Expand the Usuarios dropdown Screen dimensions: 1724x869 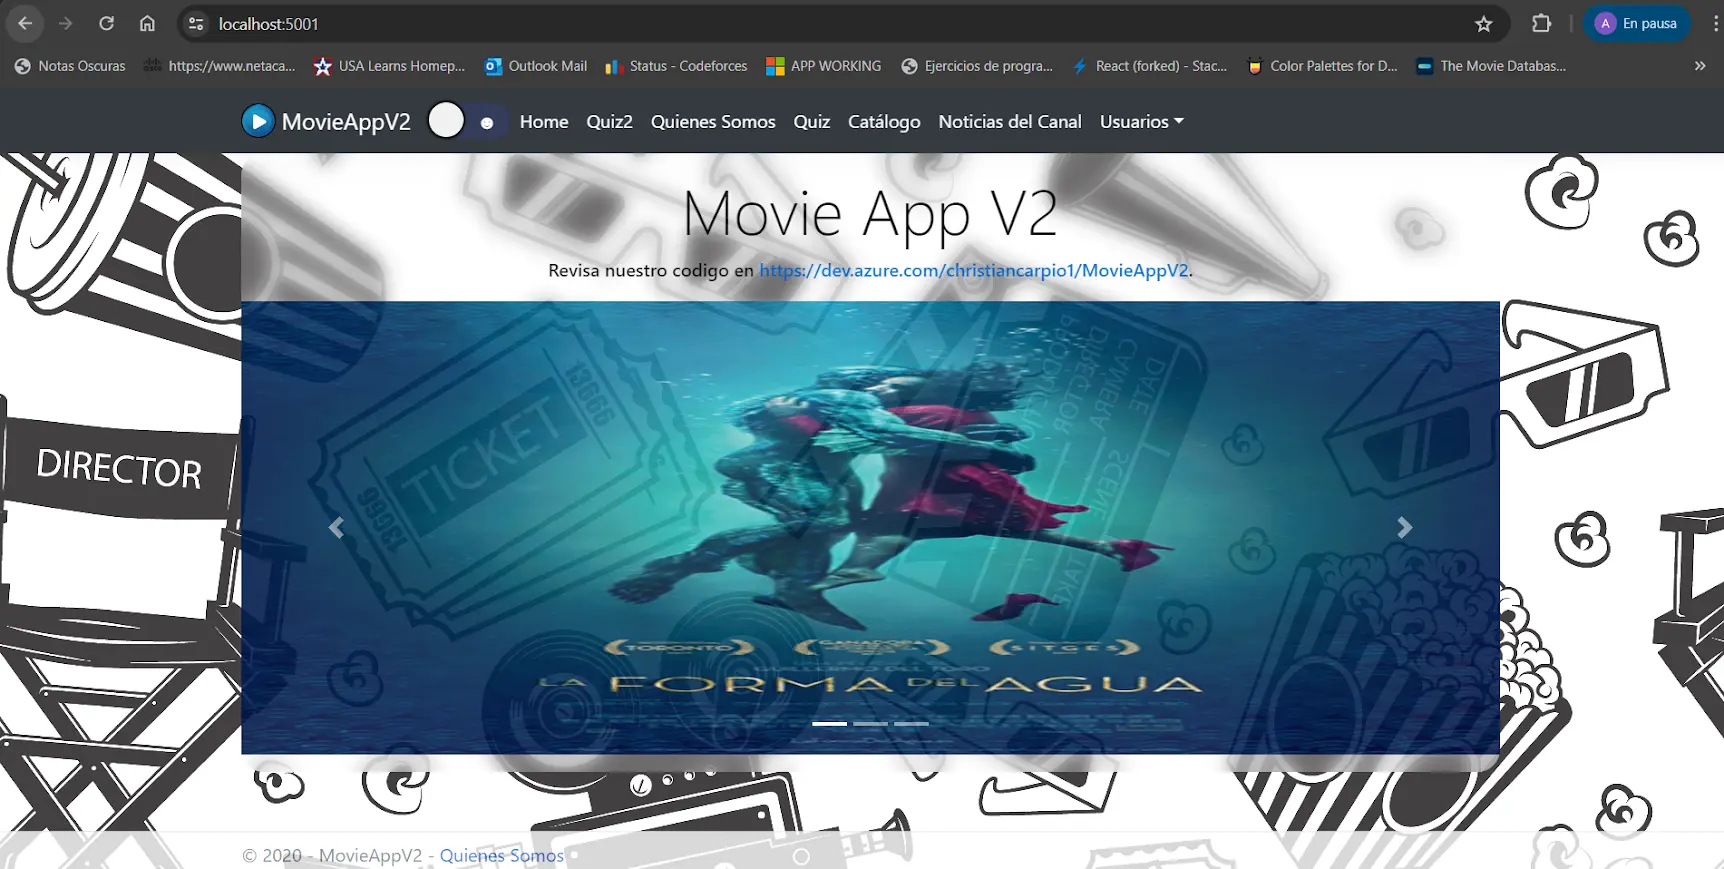tap(1142, 122)
